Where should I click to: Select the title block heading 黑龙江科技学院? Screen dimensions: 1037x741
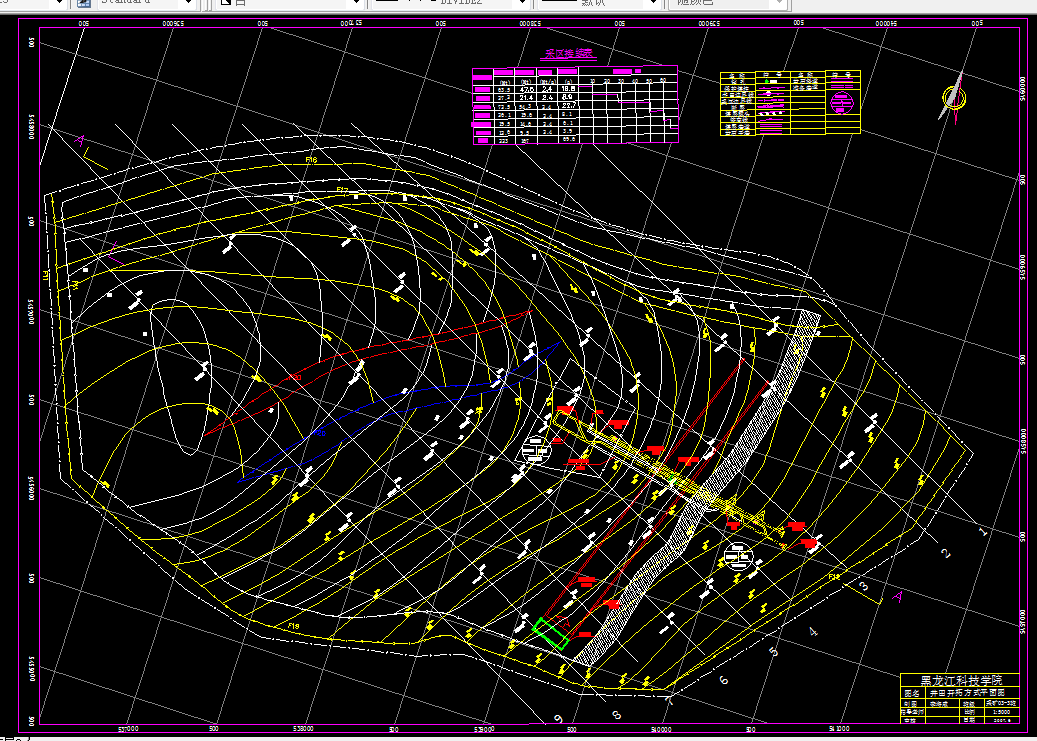[x=961, y=680]
